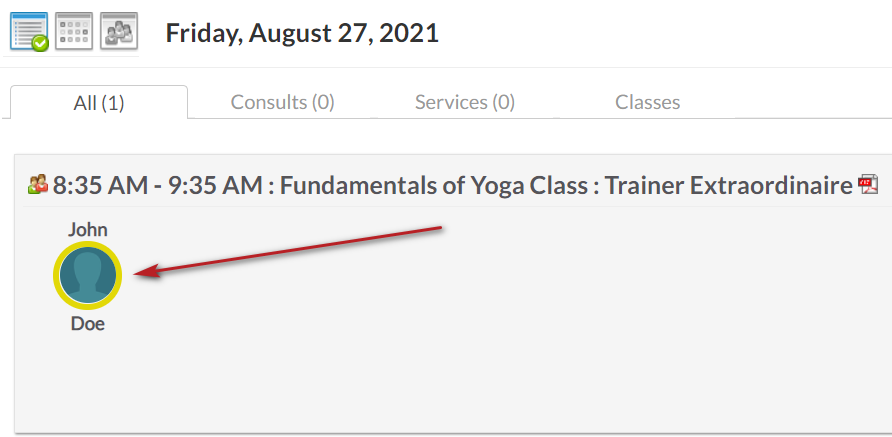This screenshot has height=437, width=892.
Task: Select the daily list view icon
Action: pyautogui.click(x=28, y=31)
